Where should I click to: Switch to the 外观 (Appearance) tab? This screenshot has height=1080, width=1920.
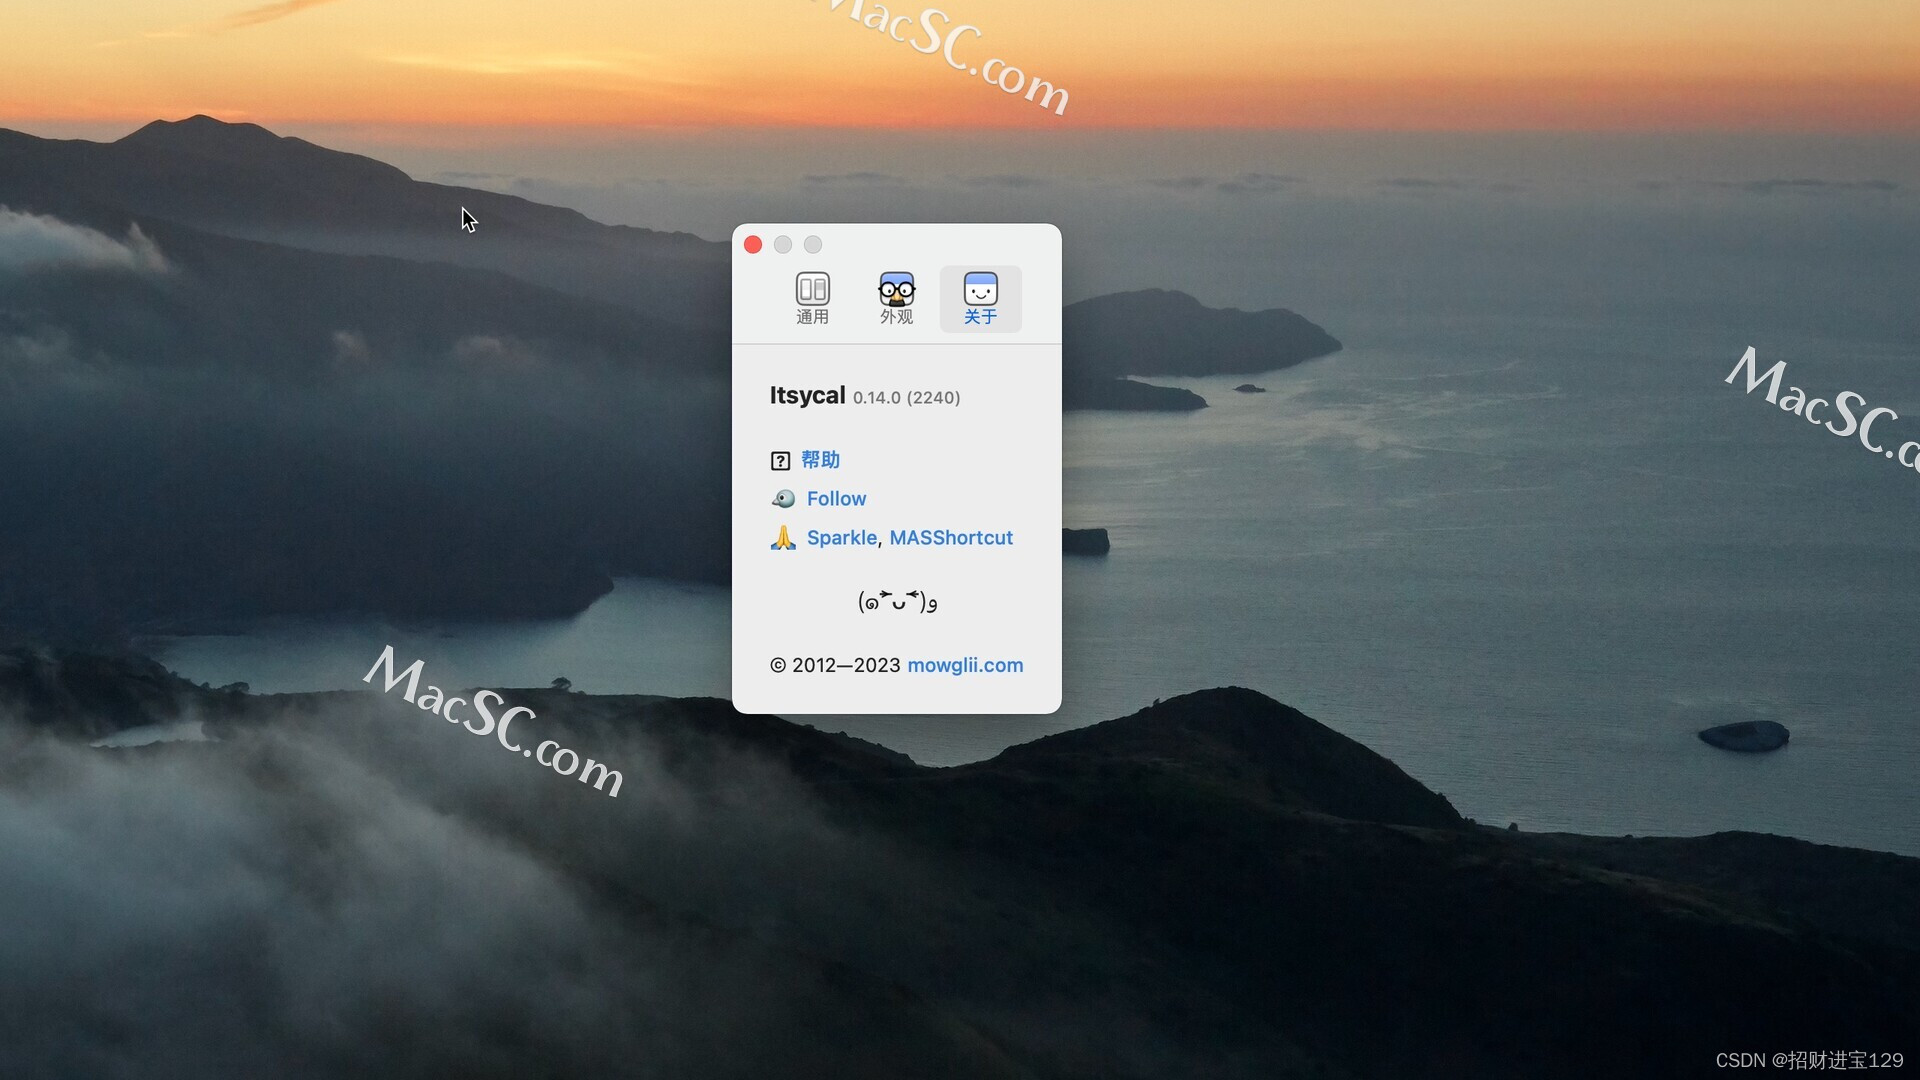click(x=896, y=298)
